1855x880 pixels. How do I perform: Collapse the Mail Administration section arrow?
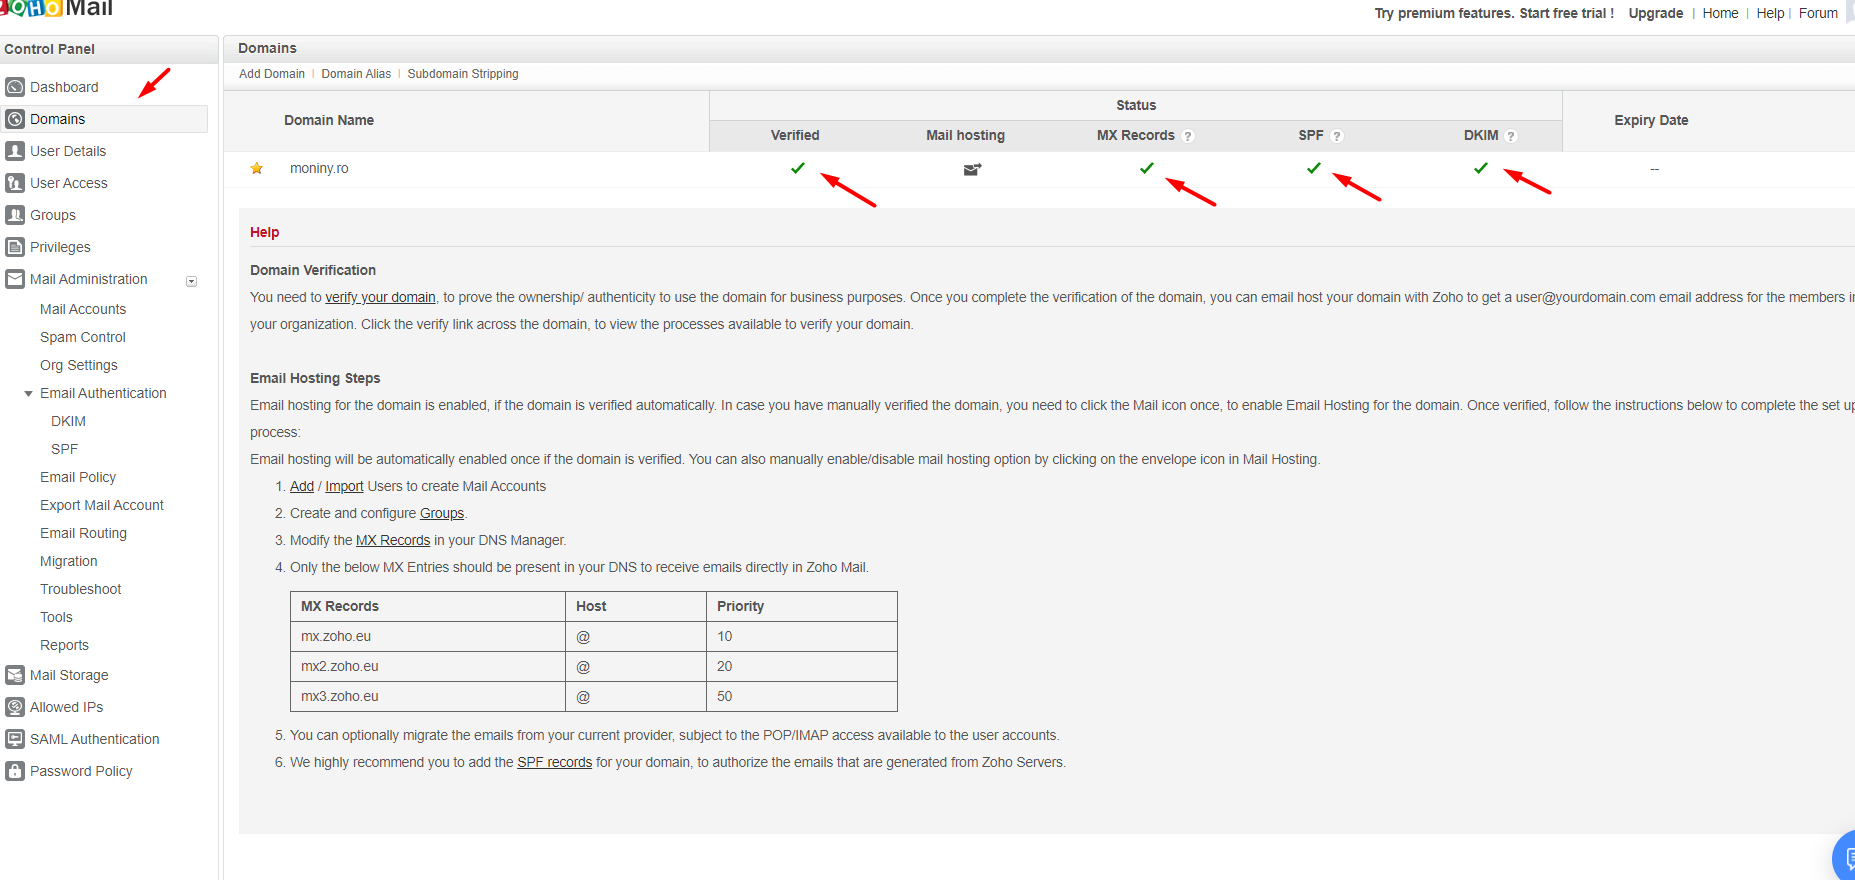click(191, 281)
